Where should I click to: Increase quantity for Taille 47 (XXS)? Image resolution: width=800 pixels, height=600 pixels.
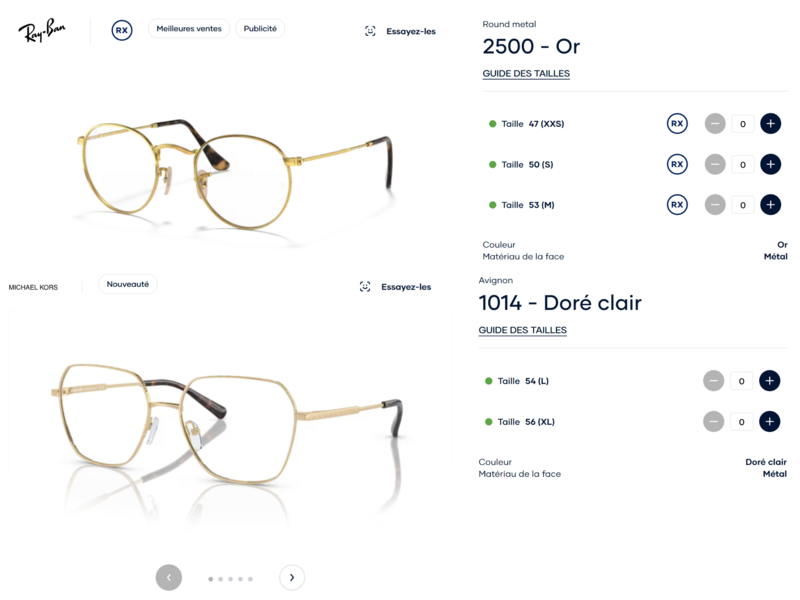coord(770,123)
